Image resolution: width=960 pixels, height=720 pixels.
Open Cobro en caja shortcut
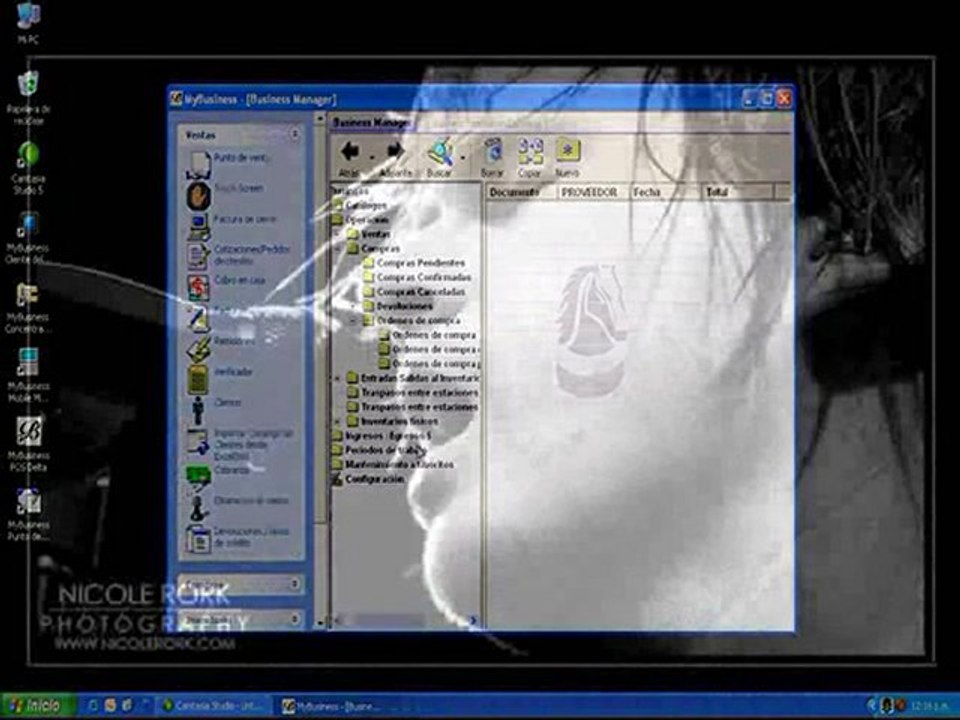227,285
